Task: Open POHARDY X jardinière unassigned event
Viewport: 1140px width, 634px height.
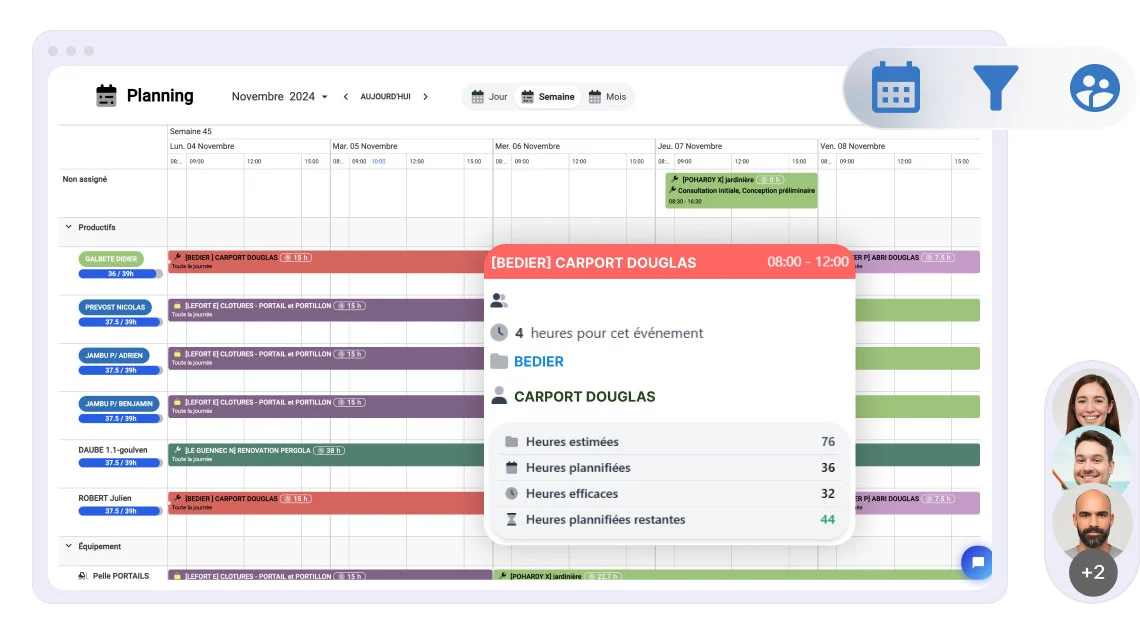Action: [741, 190]
